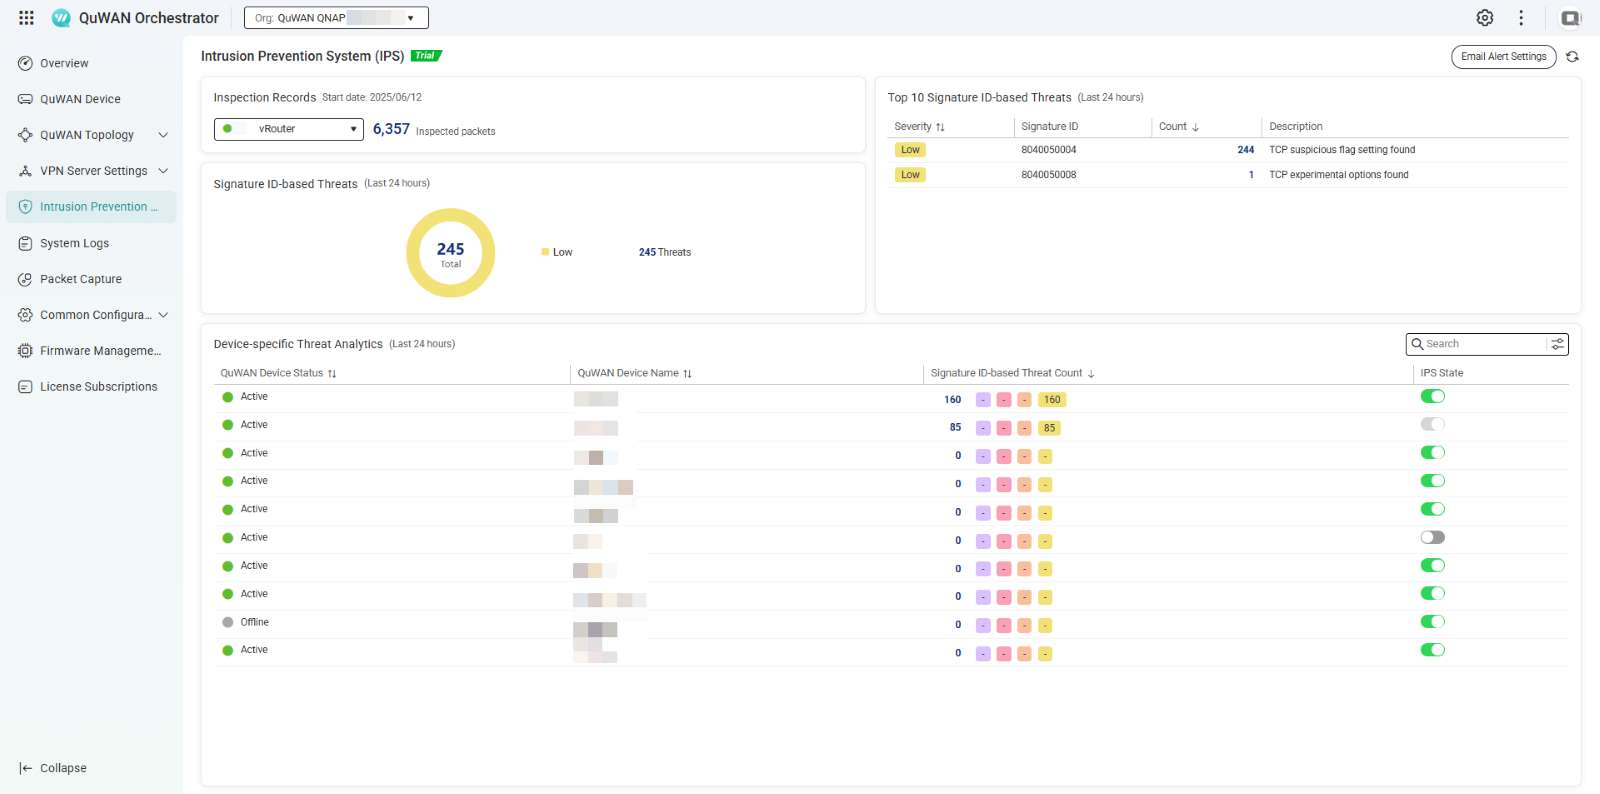Focus the device Search input field
This screenshot has height=794, width=1600.
coord(1484,344)
